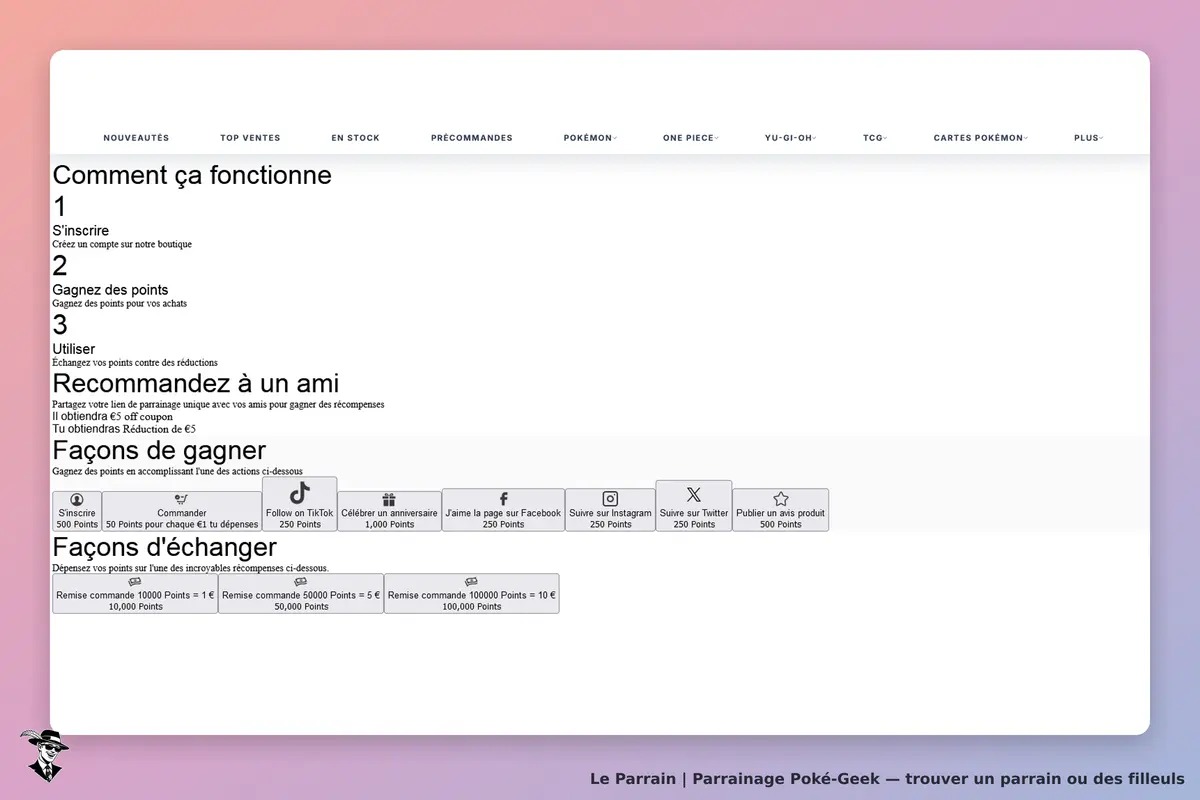Open the En Stock menu item
The image size is (1200, 800).
[x=355, y=138]
